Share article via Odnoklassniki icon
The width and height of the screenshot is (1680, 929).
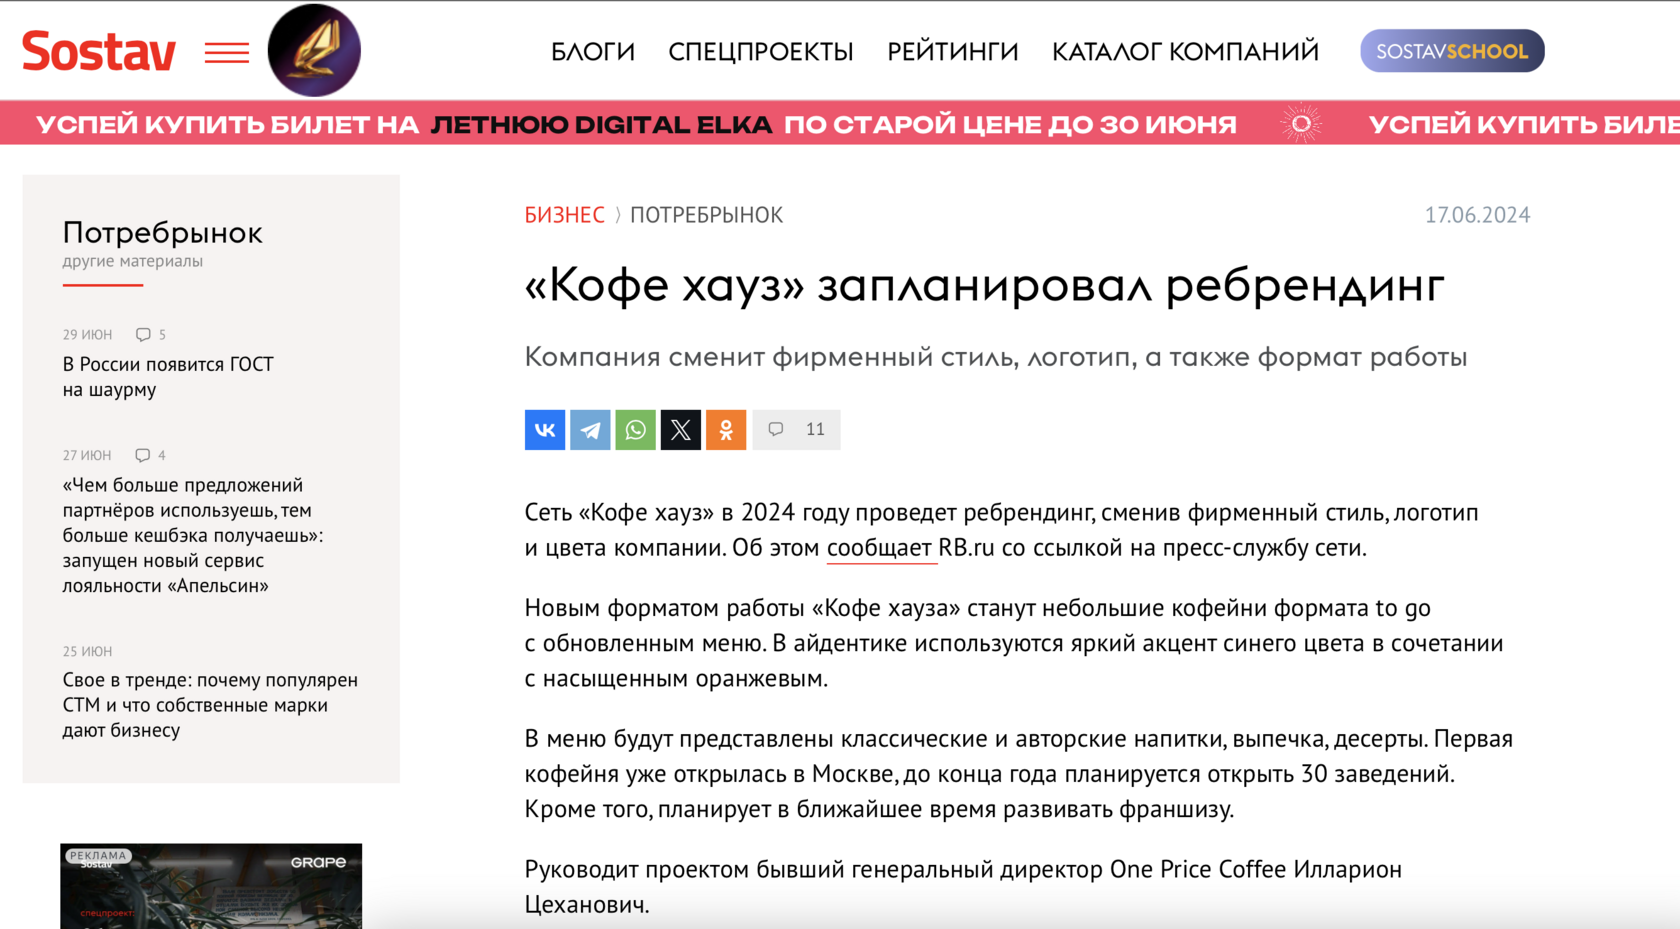pyautogui.click(x=726, y=430)
